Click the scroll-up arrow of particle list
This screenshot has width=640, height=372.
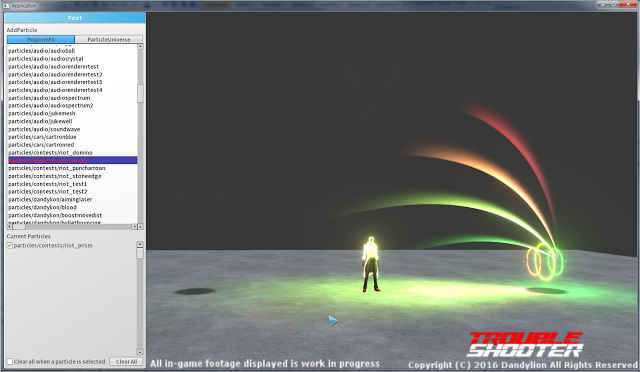[140, 47]
